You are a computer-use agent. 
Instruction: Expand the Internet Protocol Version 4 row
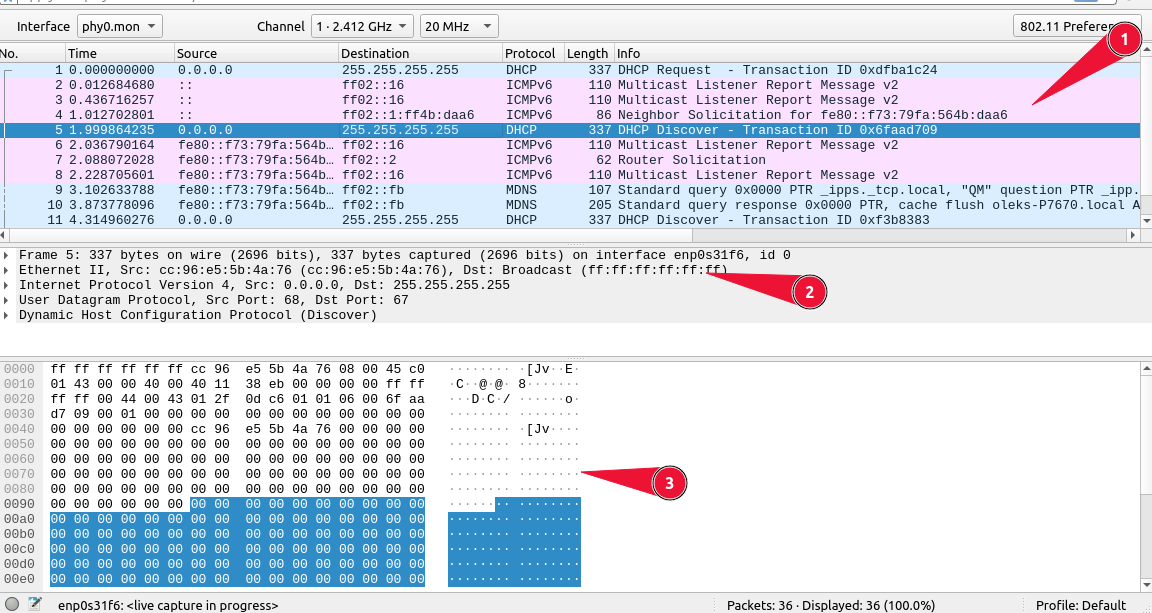(8, 285)
